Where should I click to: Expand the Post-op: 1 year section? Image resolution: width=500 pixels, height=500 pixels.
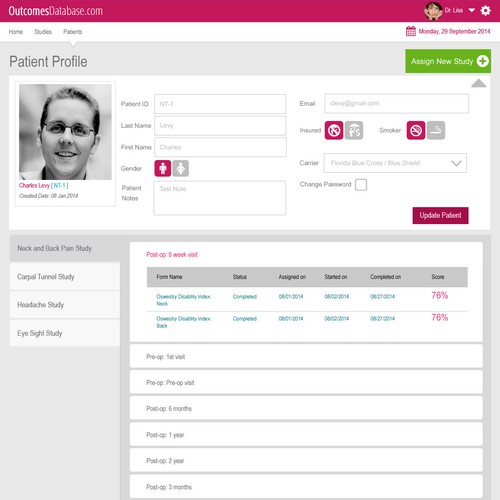[x=306, y=435]
